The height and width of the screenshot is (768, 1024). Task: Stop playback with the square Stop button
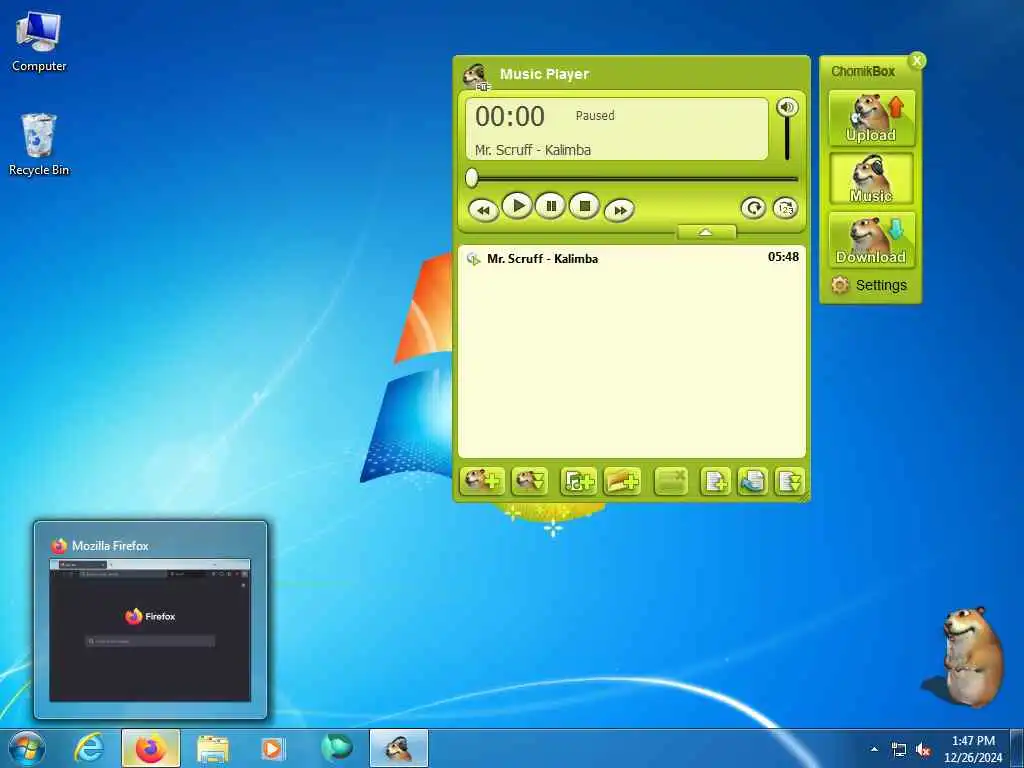coord(584,206)
